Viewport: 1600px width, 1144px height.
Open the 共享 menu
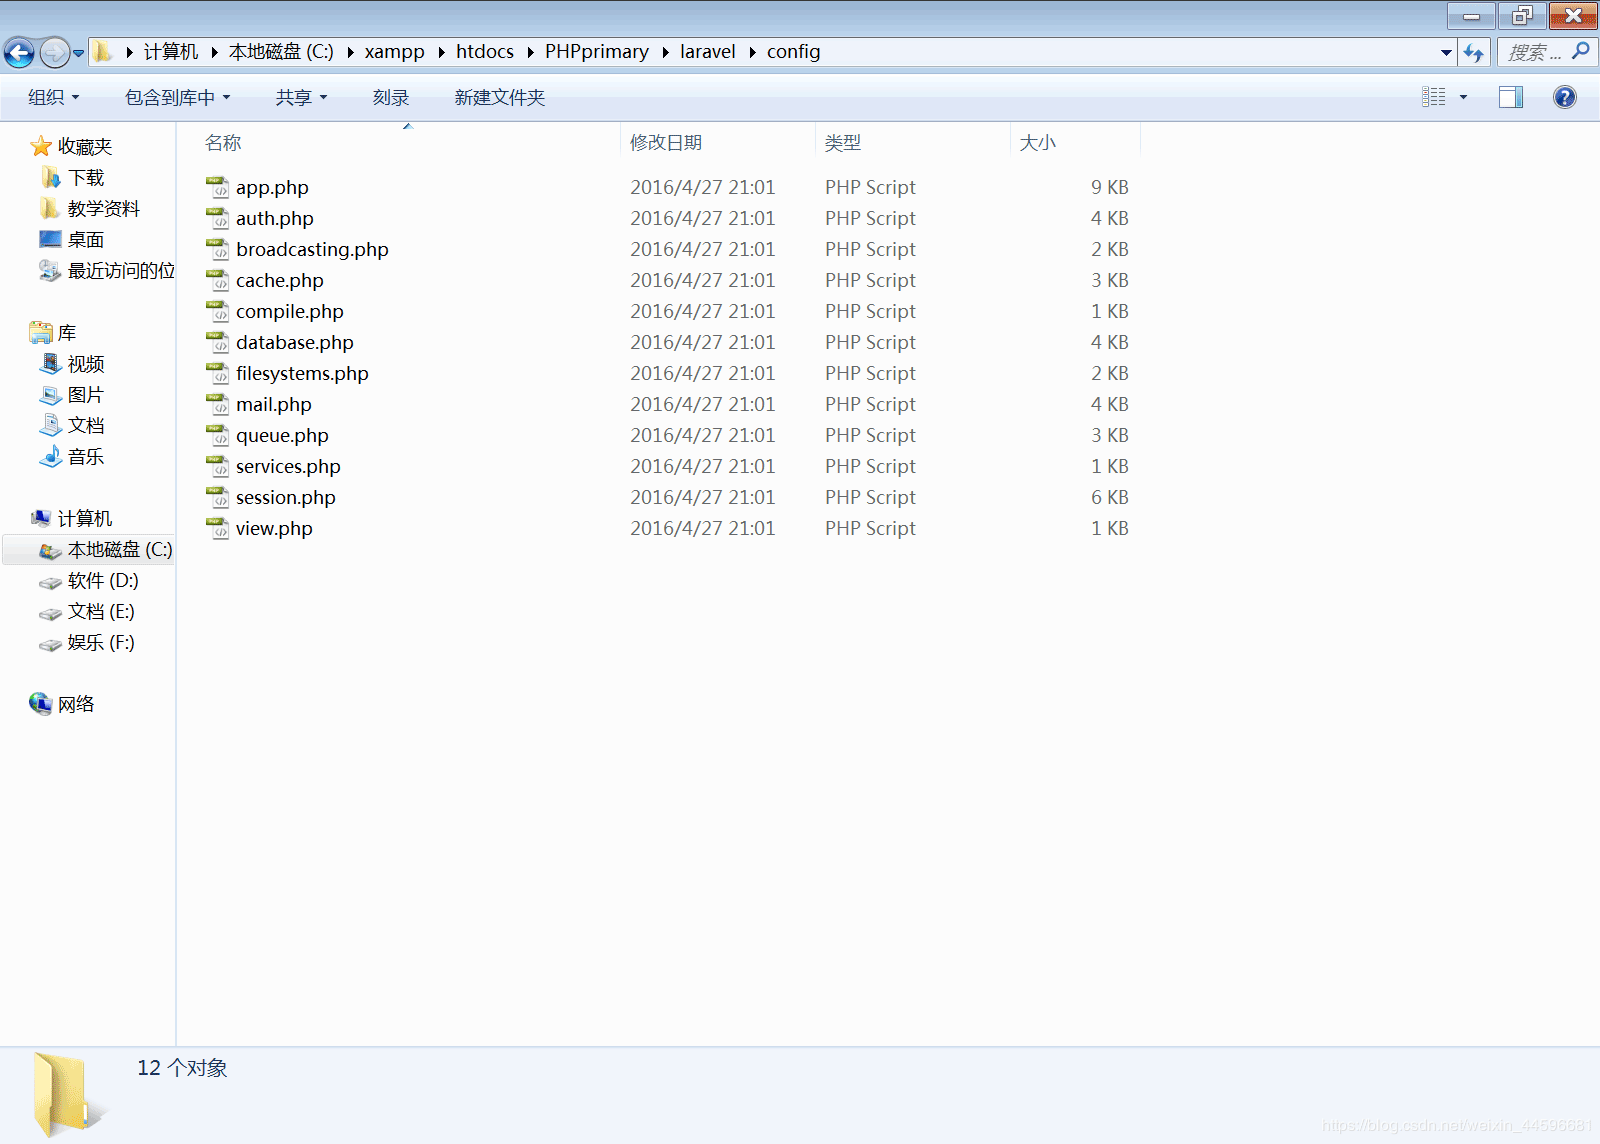301,97
